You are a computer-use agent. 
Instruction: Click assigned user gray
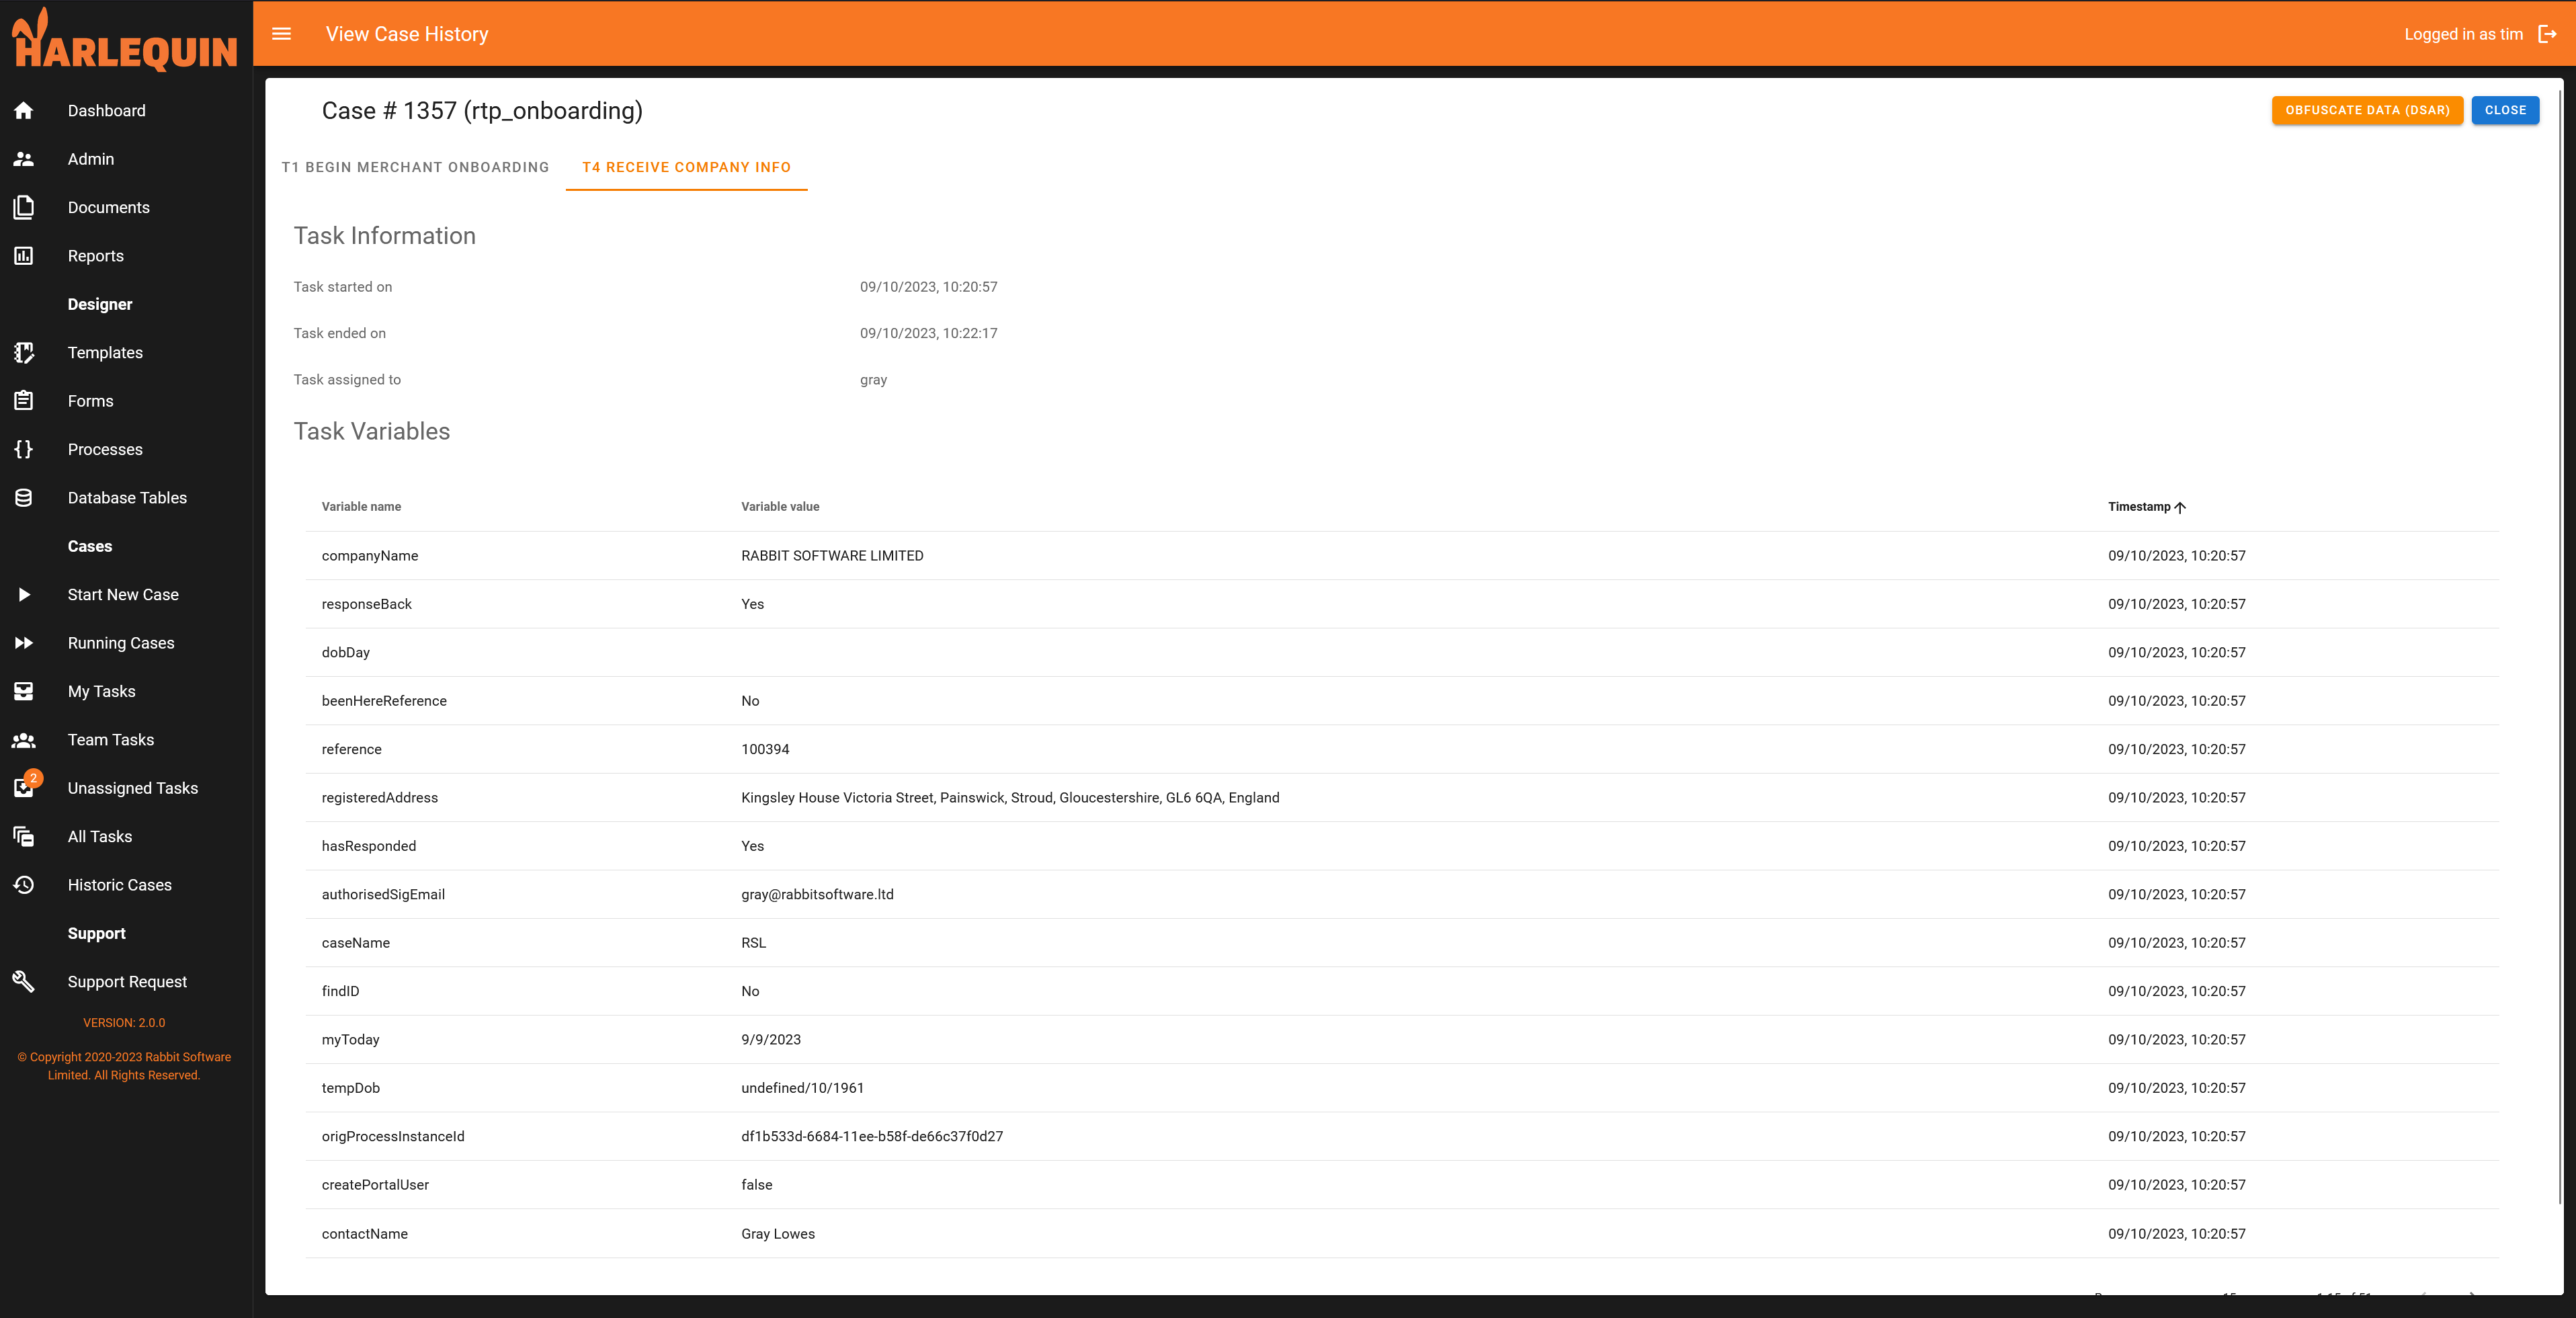pyautogui.click(x=874, y=380)
